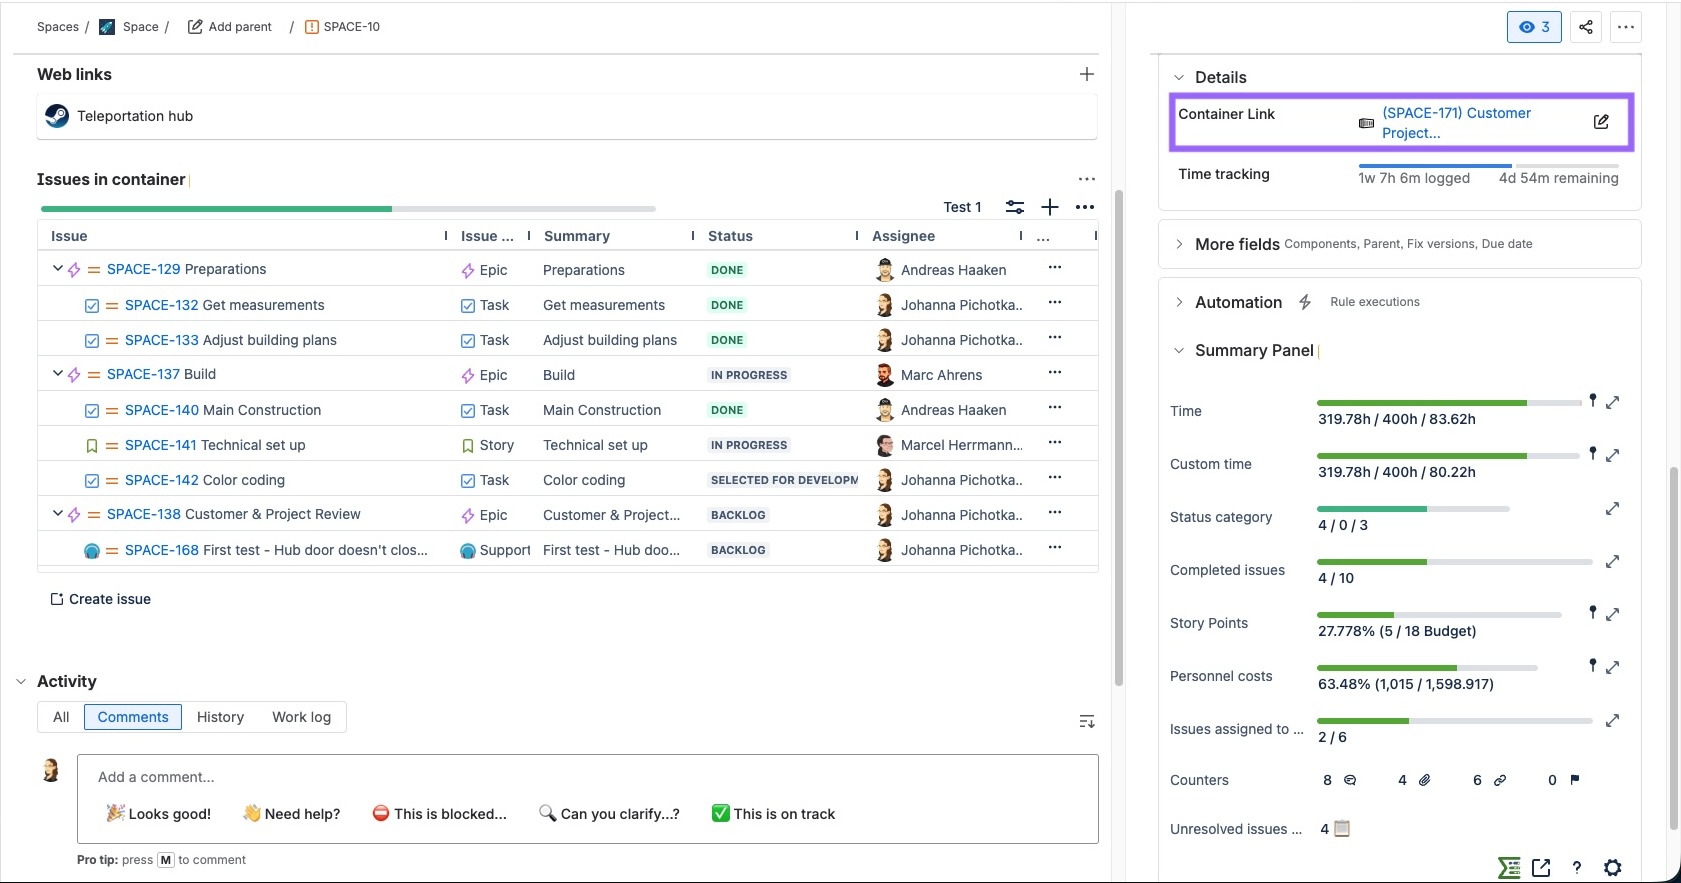Add a web link with plus icon
1681x883 pixels.
(1086, 74)
